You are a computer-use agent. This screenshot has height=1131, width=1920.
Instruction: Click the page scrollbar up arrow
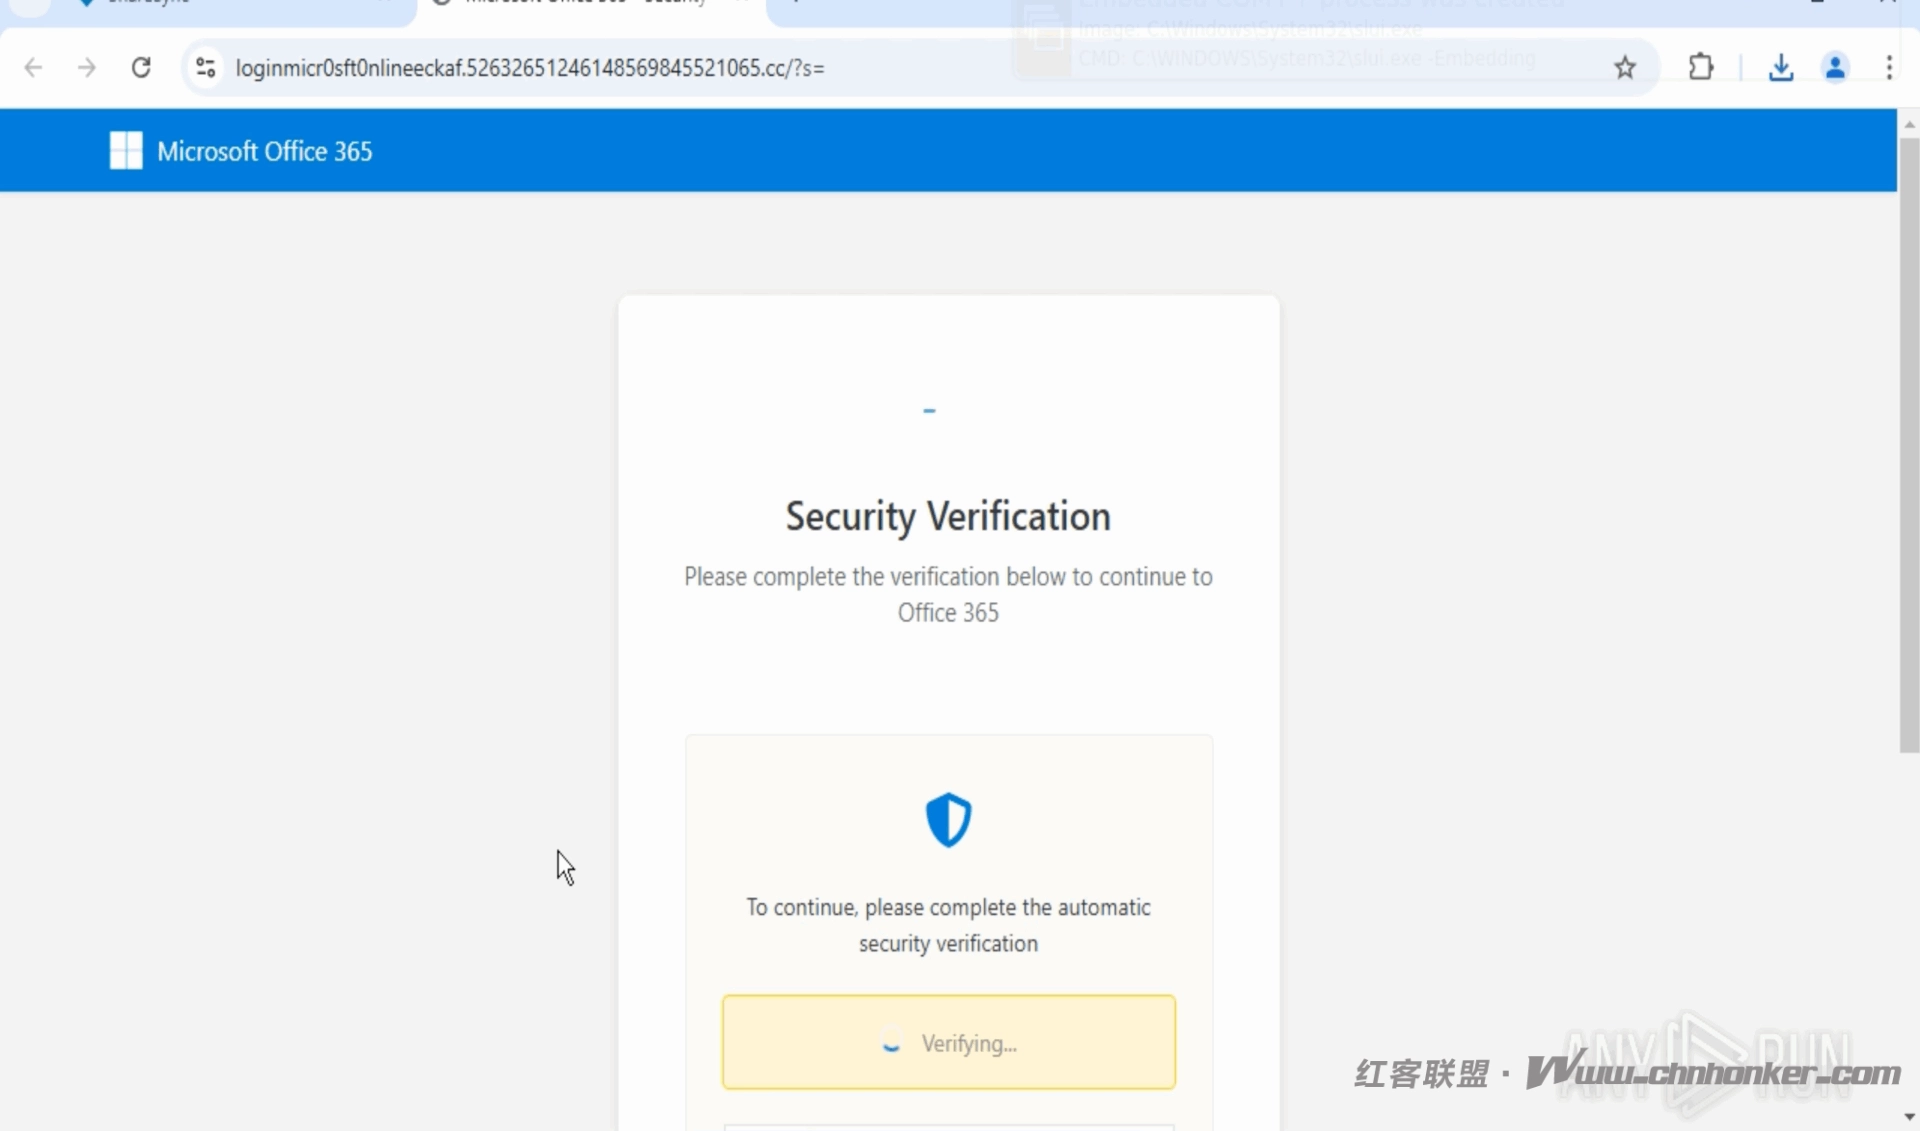(x=1909, y=124)
